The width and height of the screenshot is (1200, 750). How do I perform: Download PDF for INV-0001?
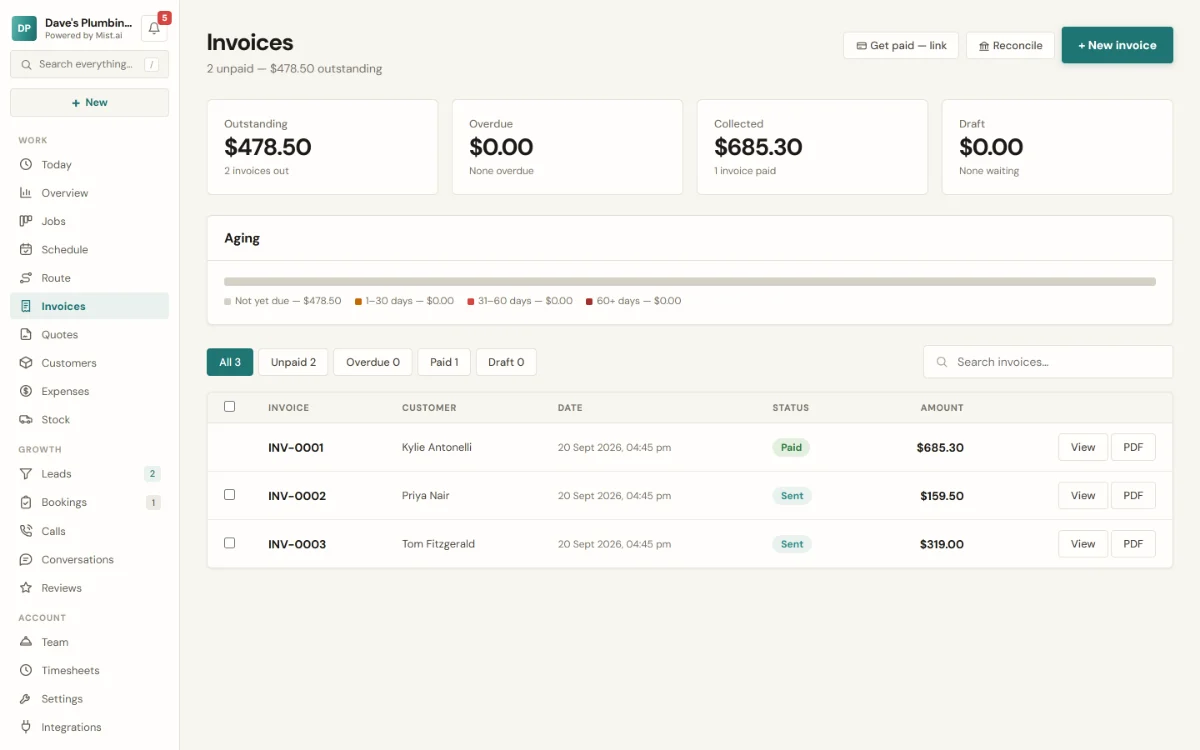point(1133,447)
